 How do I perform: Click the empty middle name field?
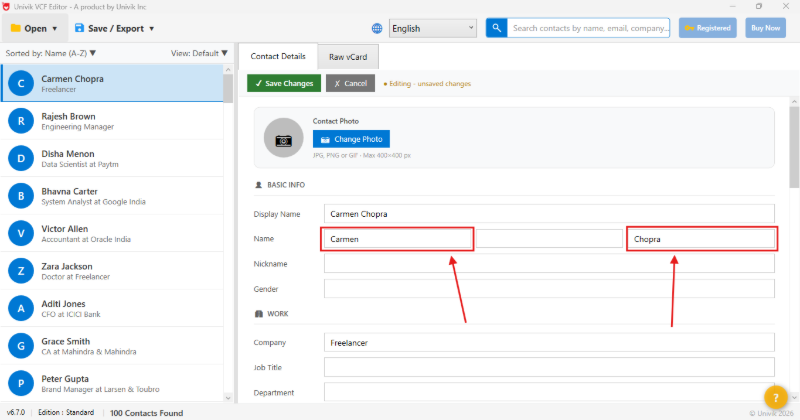[549, 239]
